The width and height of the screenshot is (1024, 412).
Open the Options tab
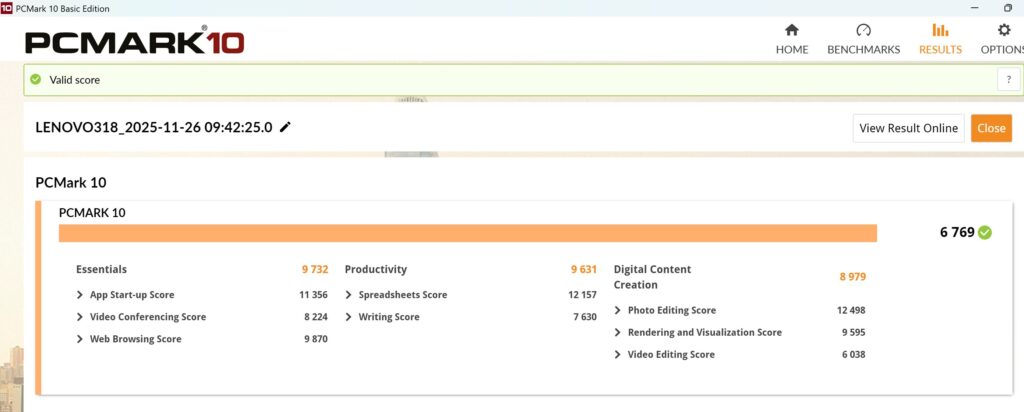pos(1003,39)
